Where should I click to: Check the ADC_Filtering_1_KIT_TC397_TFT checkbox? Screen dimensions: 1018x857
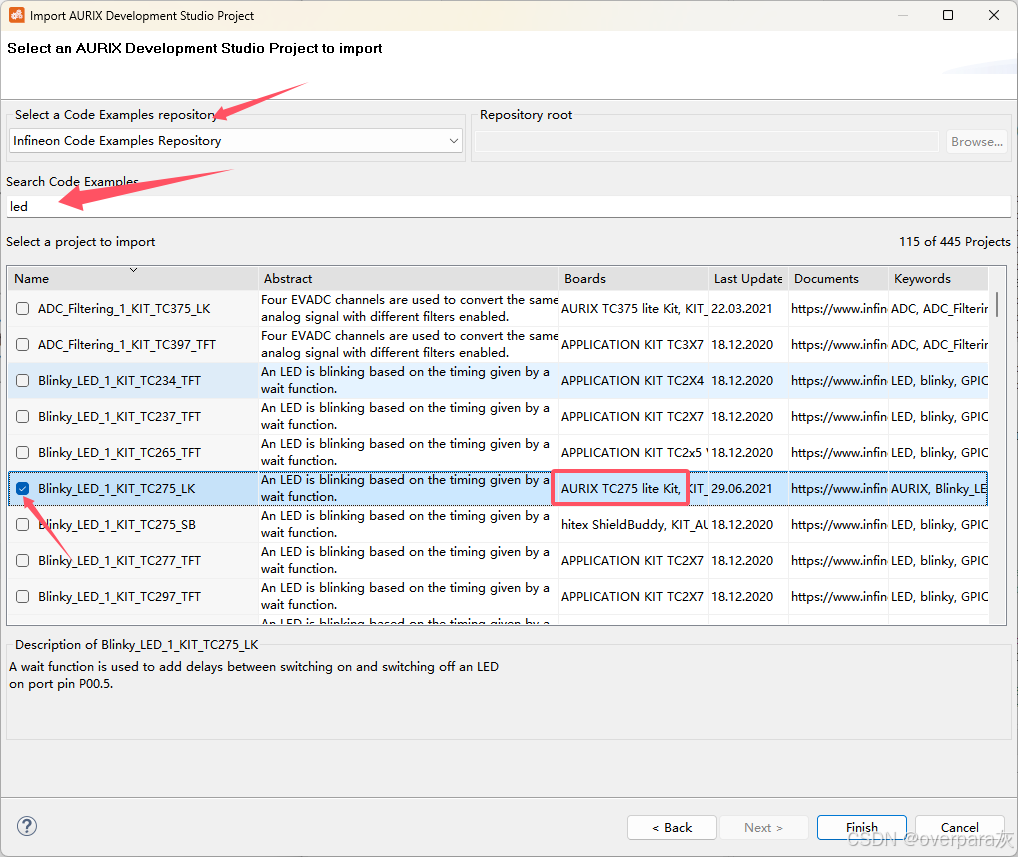(23, 344)
